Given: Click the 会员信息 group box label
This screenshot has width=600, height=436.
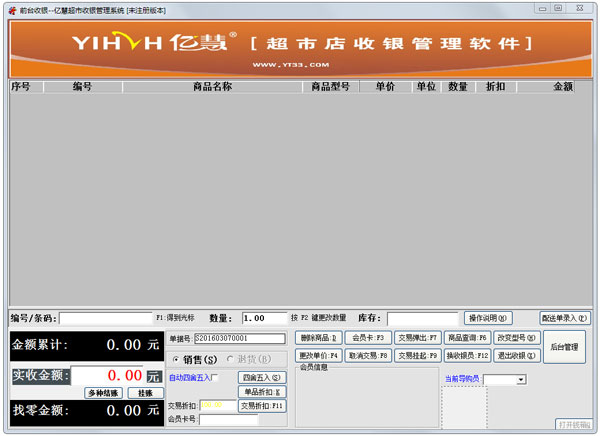Looking at the screenshot, I should 313,367.
